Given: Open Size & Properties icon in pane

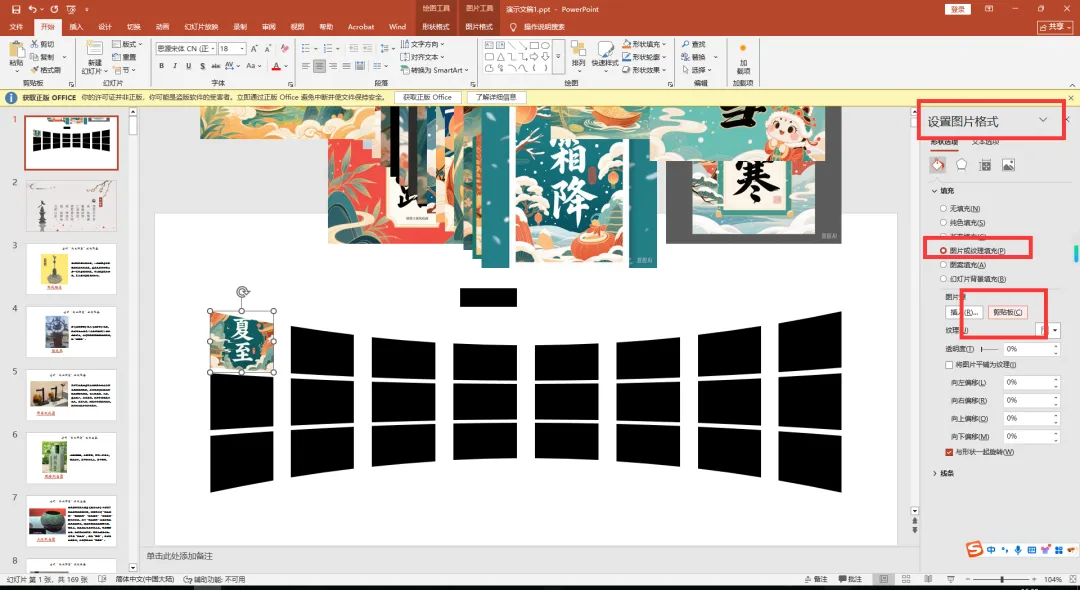Looking at the screenshot, I should pyautogui.click(x=985, y=165).
